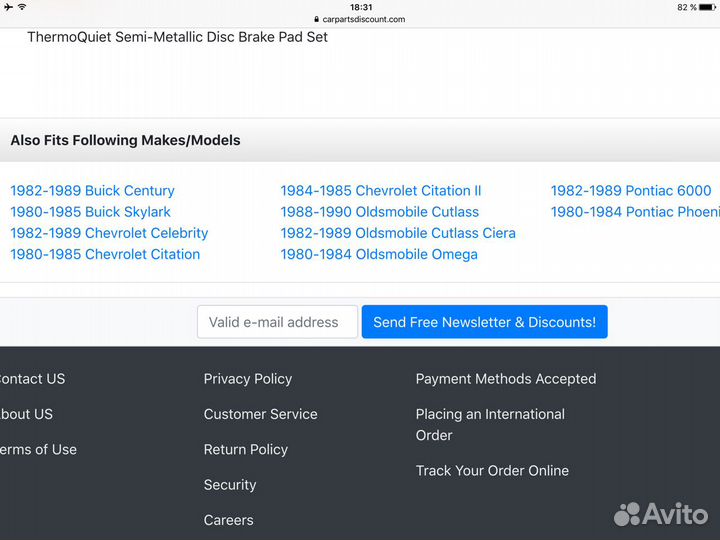View the Return Policy page
The image size is (720, 540).
245,450
